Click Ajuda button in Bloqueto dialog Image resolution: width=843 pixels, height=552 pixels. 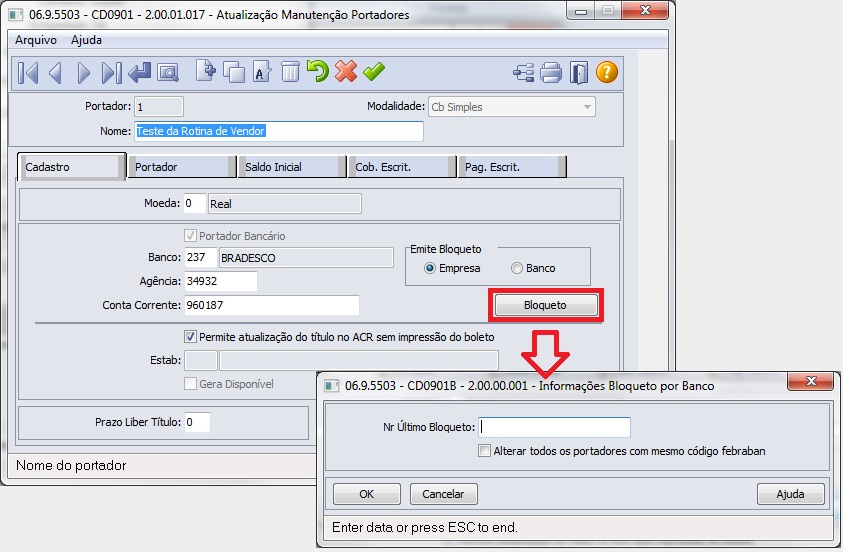click(790, 494)
